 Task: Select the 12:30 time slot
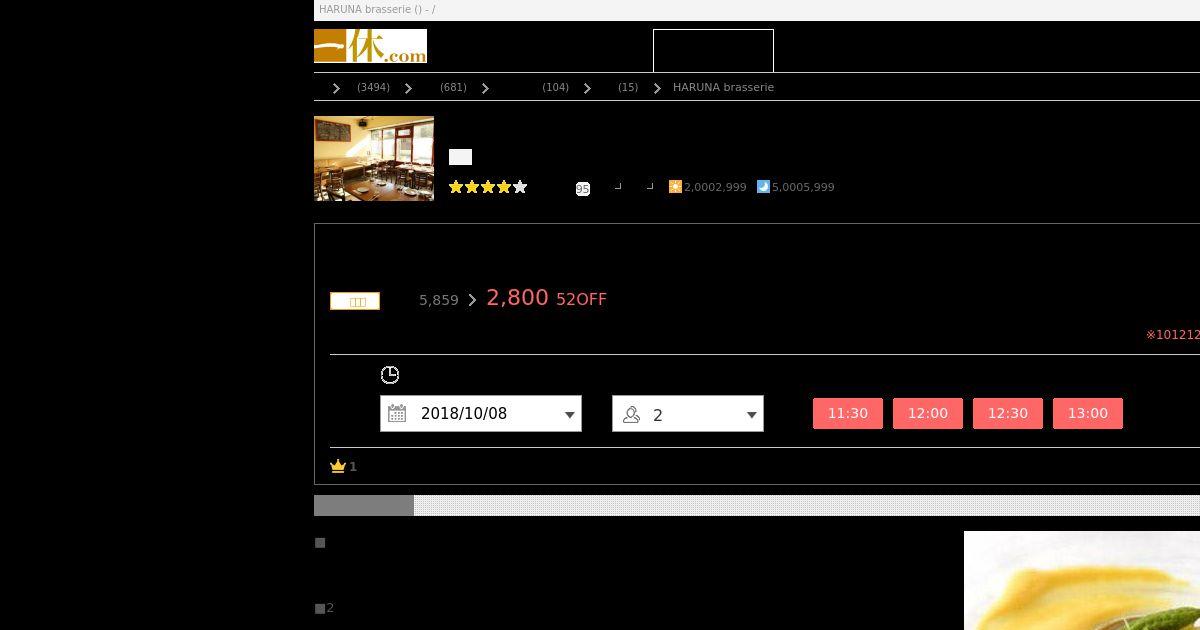click(x=1008, y=414)
